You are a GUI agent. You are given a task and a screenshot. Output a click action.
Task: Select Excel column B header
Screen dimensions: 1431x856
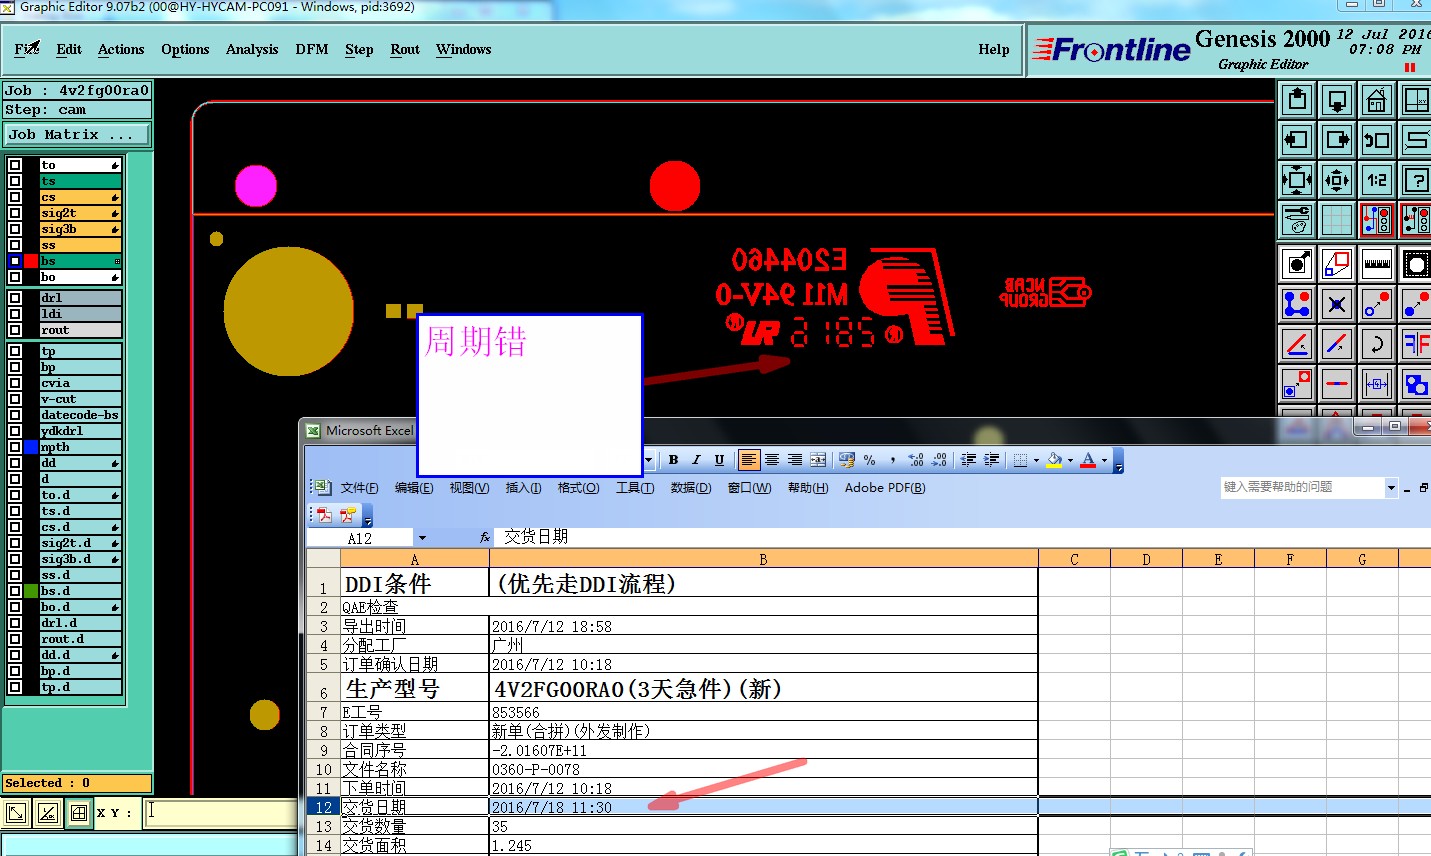[763, 559]
